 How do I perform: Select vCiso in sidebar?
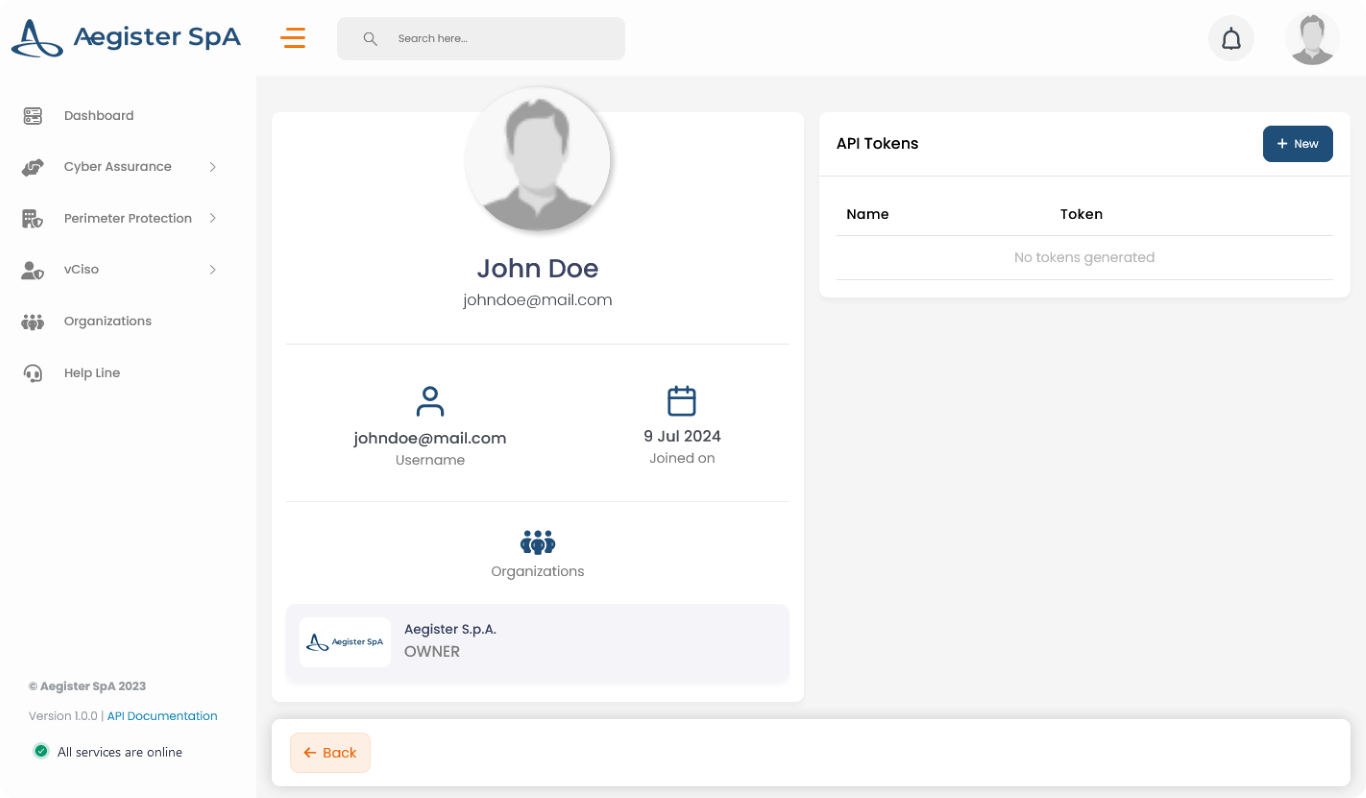pyautogui.click(x=81, y=270)
